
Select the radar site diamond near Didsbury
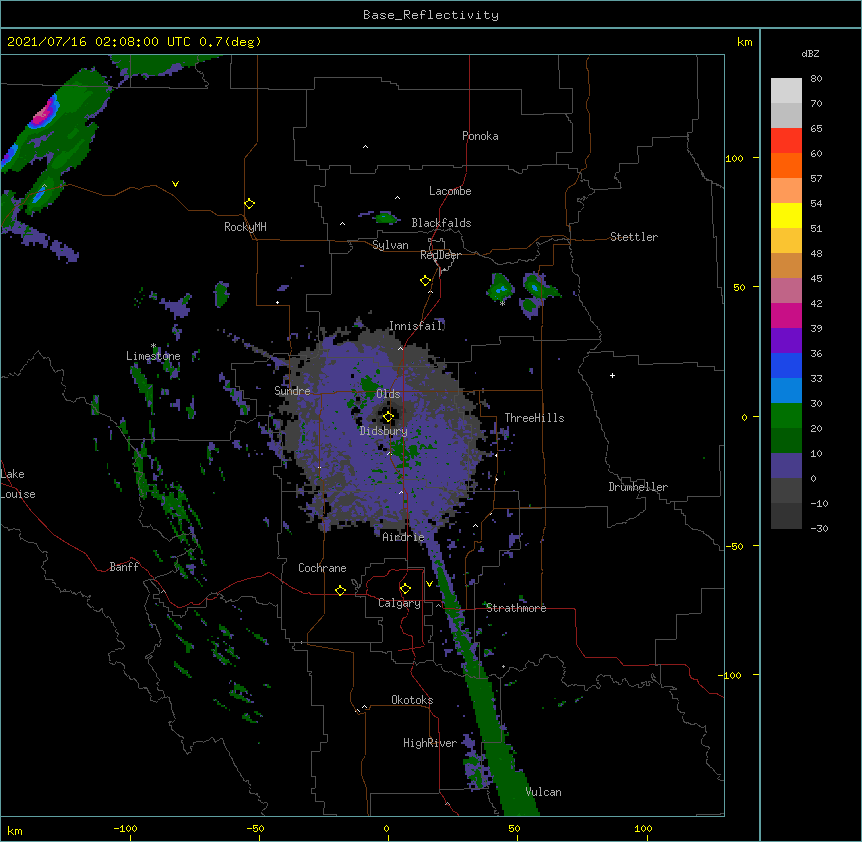tap(388, 417)
